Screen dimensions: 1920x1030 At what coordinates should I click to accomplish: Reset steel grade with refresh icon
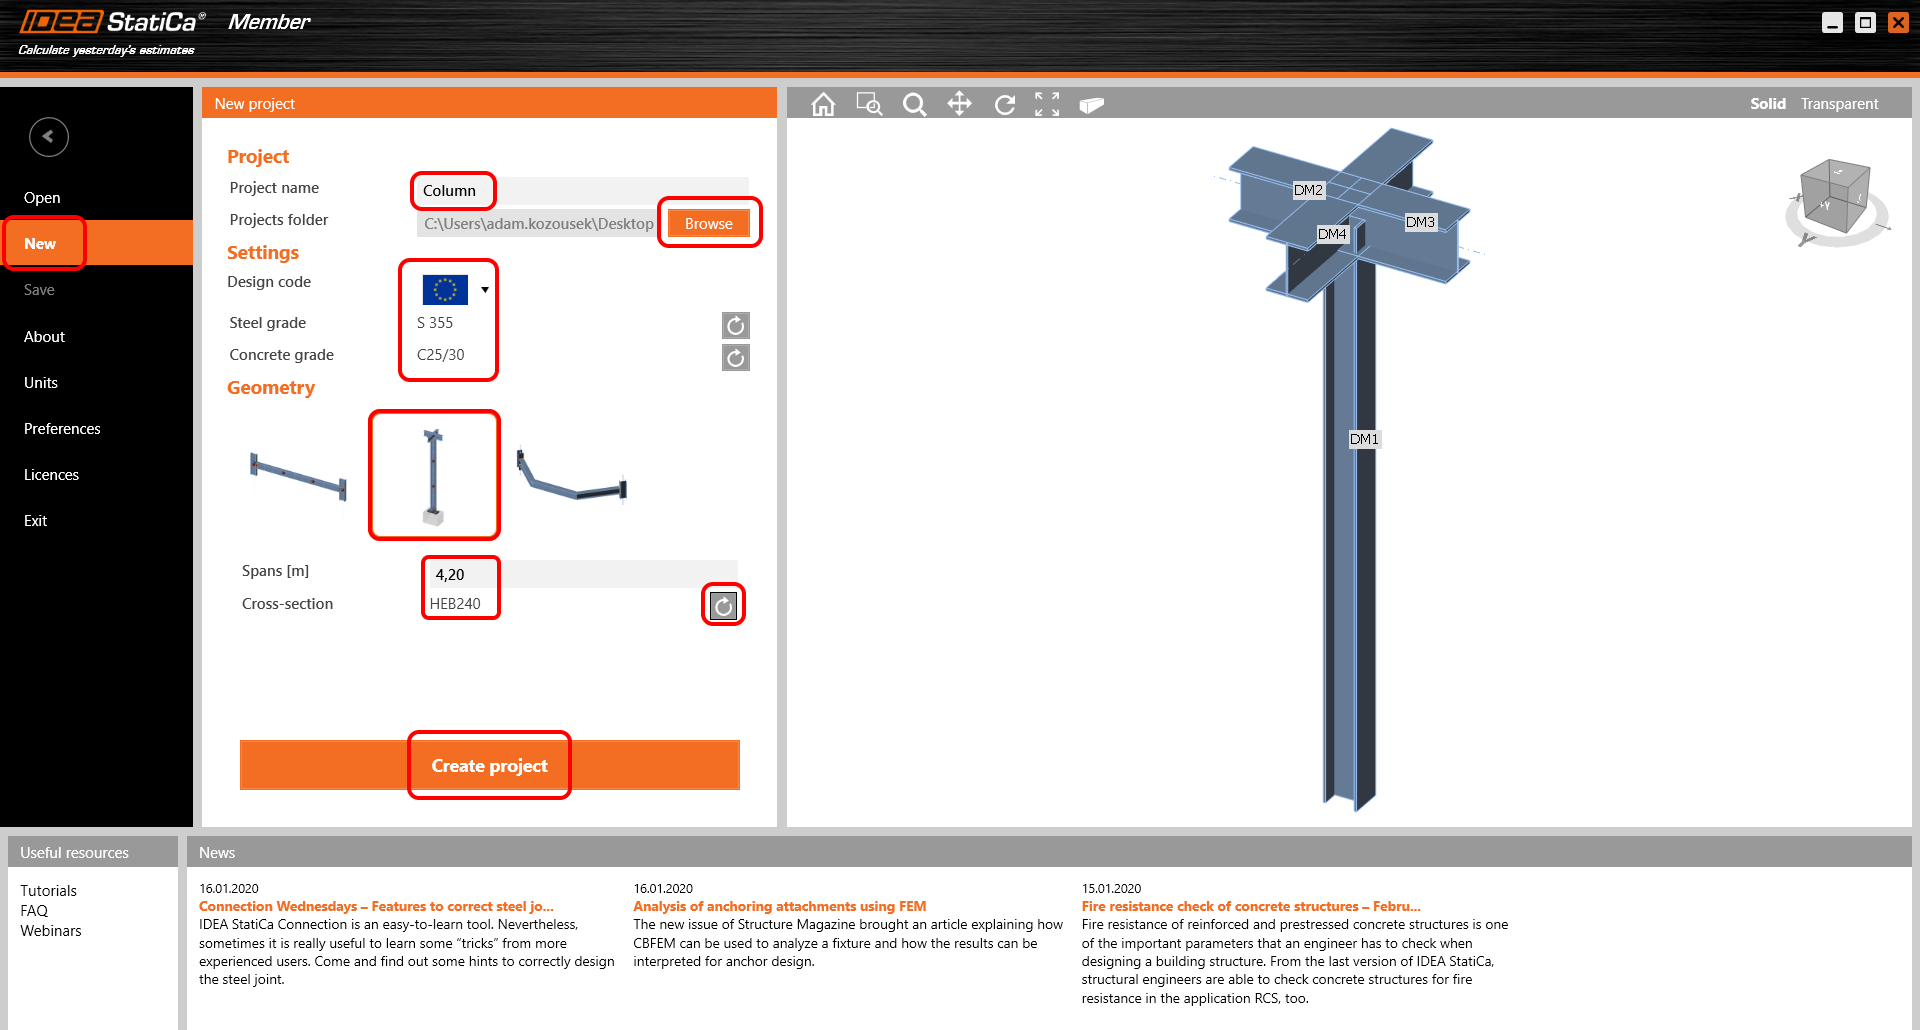pyautogui.click(x=735, y=325)
